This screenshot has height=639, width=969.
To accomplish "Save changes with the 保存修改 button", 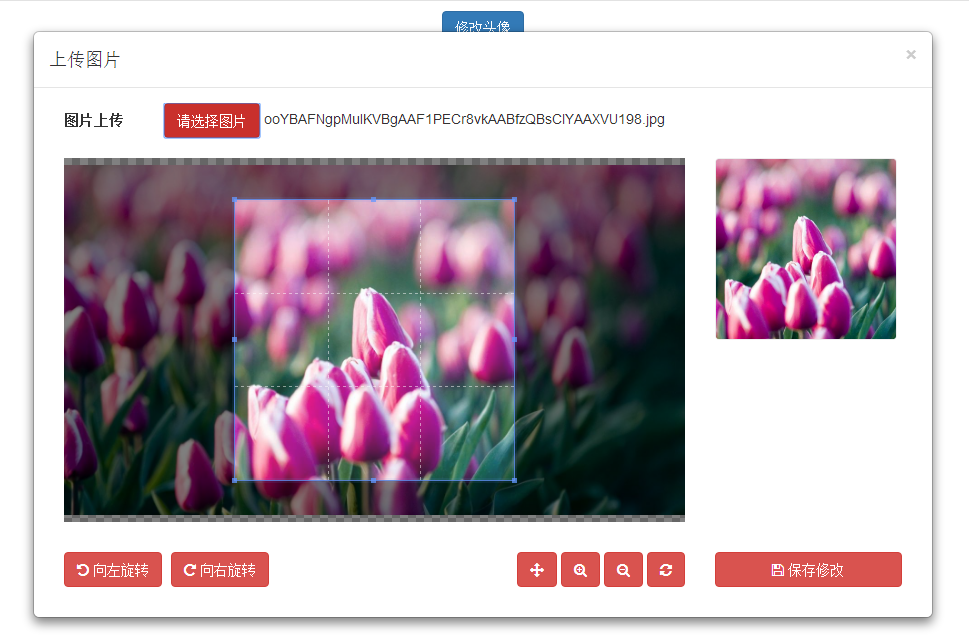I will point(808,570).
